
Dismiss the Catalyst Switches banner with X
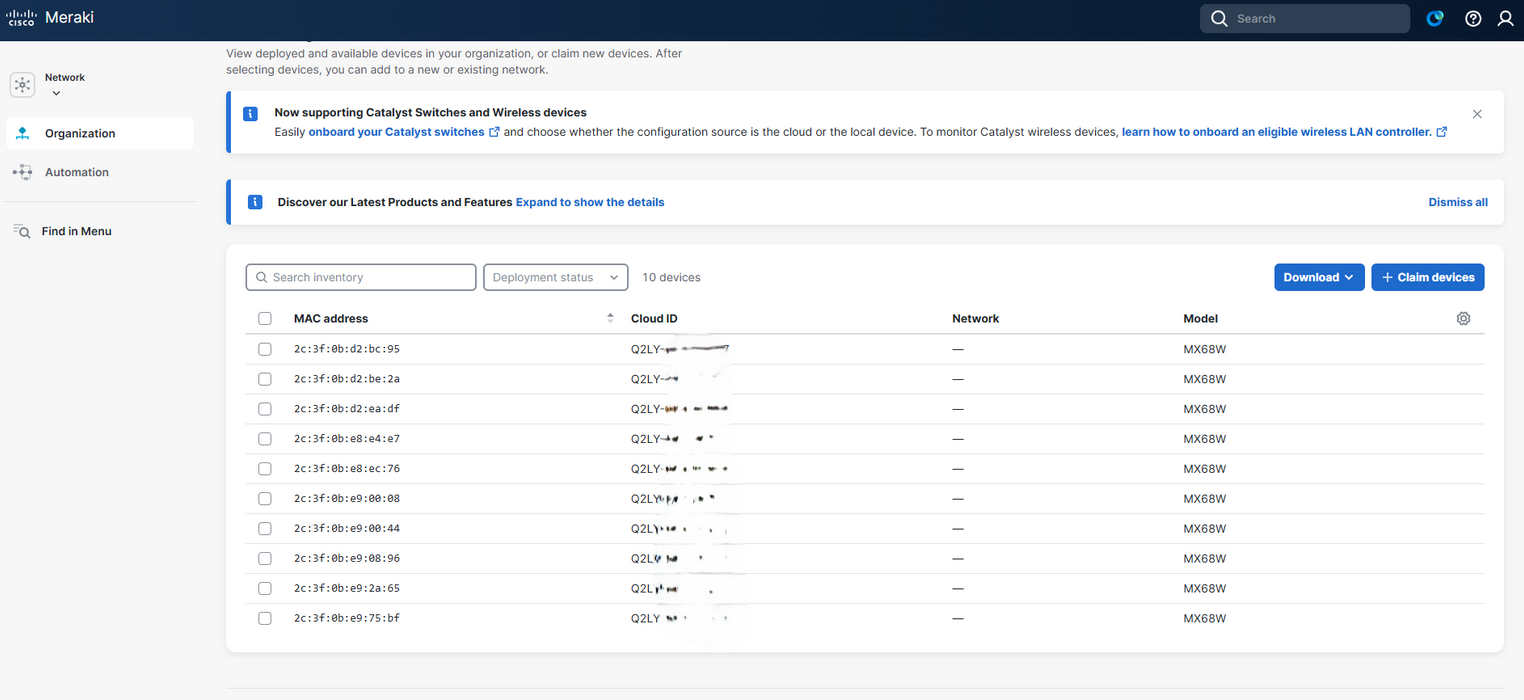click(1477, 114)
